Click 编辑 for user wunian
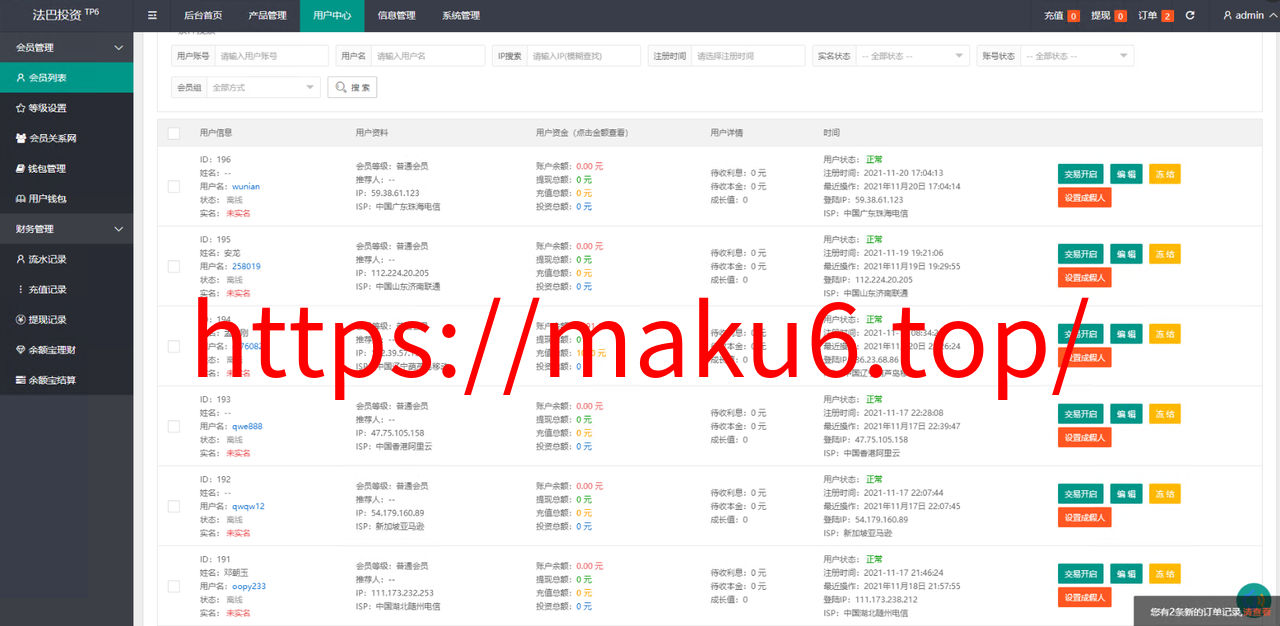1280x626 pixels. [1126, 174]
